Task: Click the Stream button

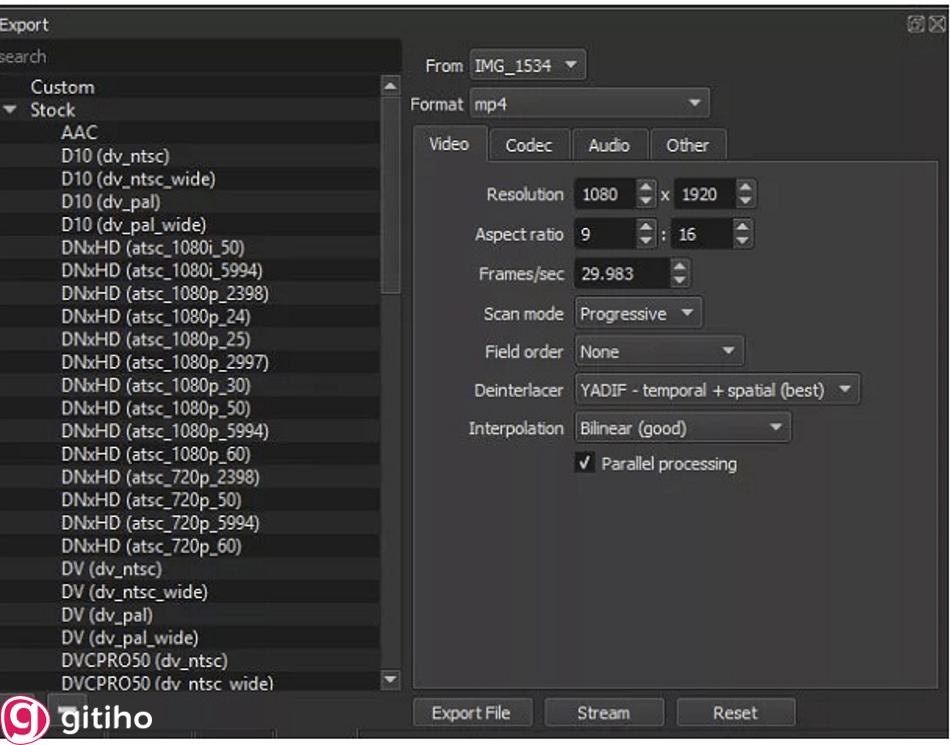Action: [604, 712]
